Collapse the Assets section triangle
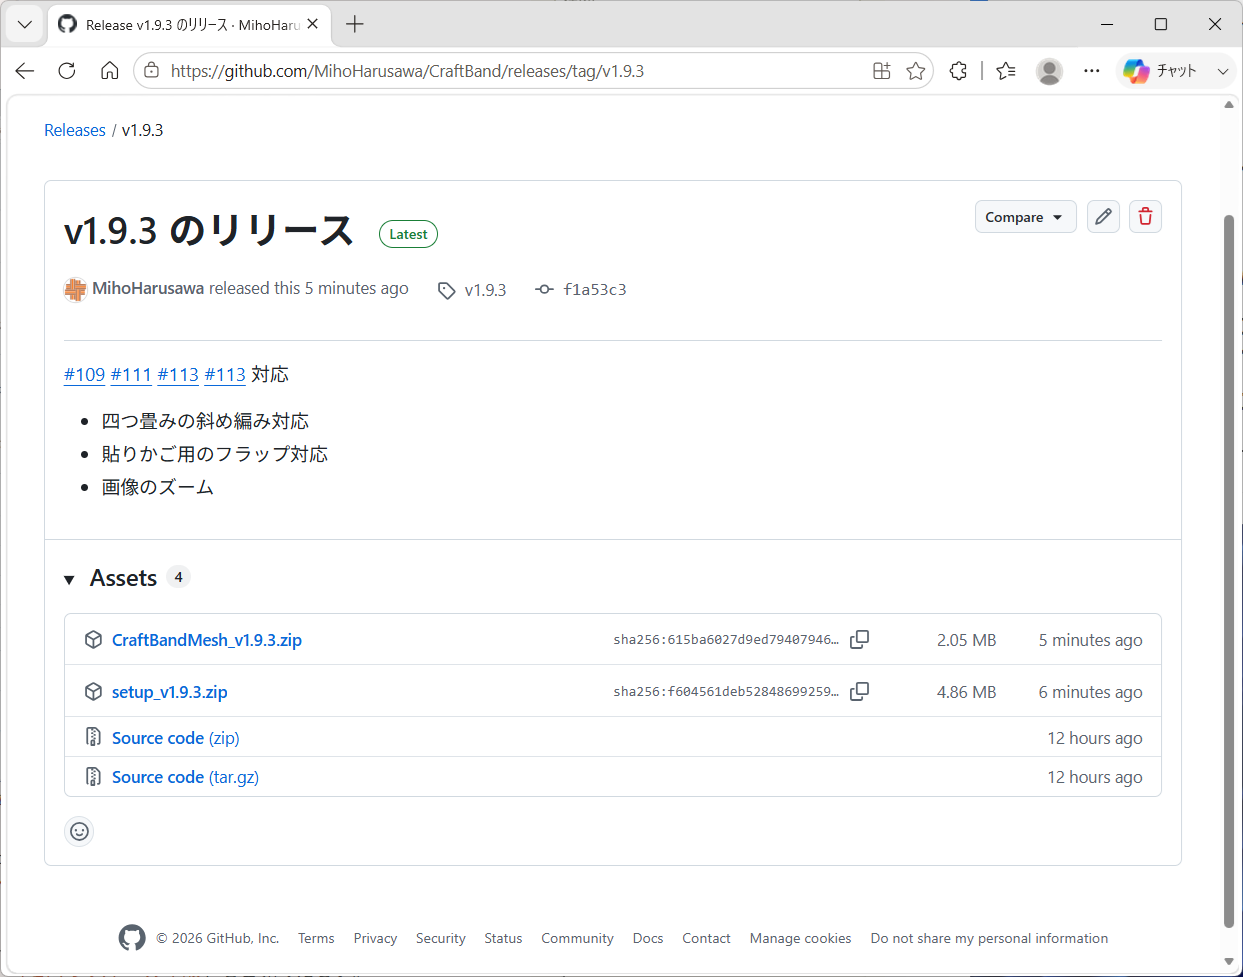This screenshot has width=1243, height=977. click(69, 579)
